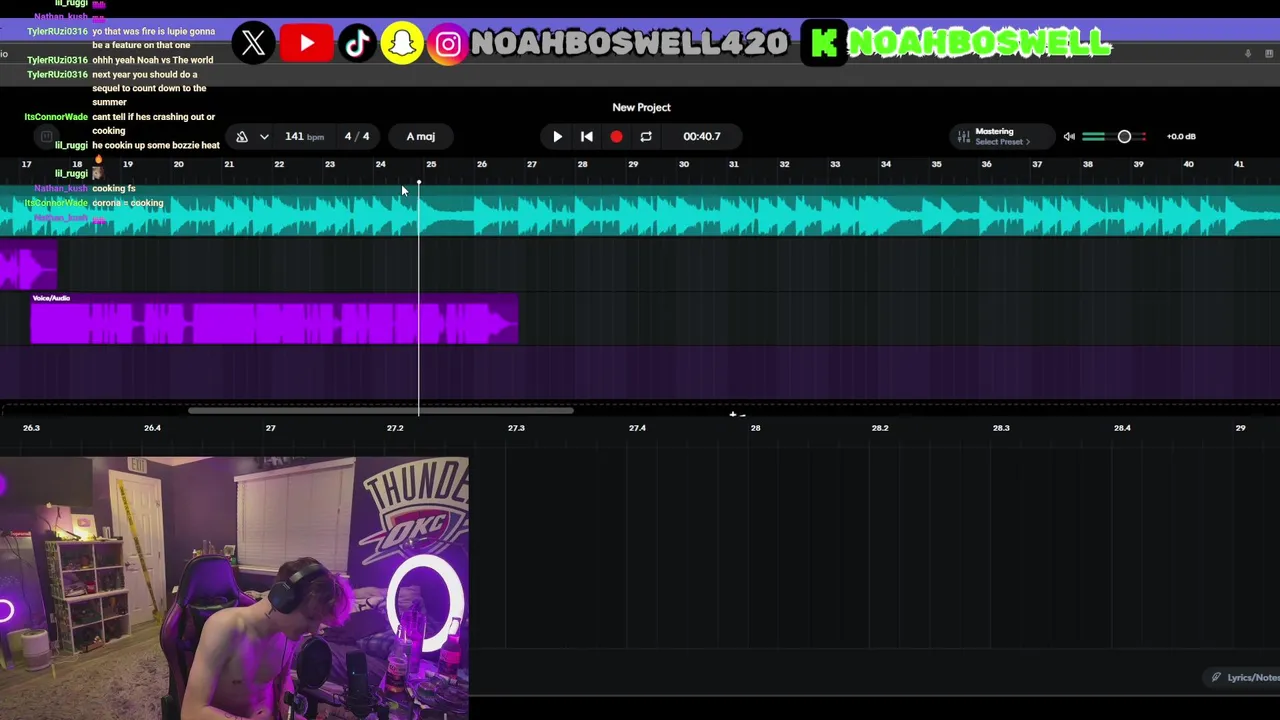The width and height of the screenshot is (1280, 720).
Task: Expand the metronome options chevron
Action: (x=264, y=137)
